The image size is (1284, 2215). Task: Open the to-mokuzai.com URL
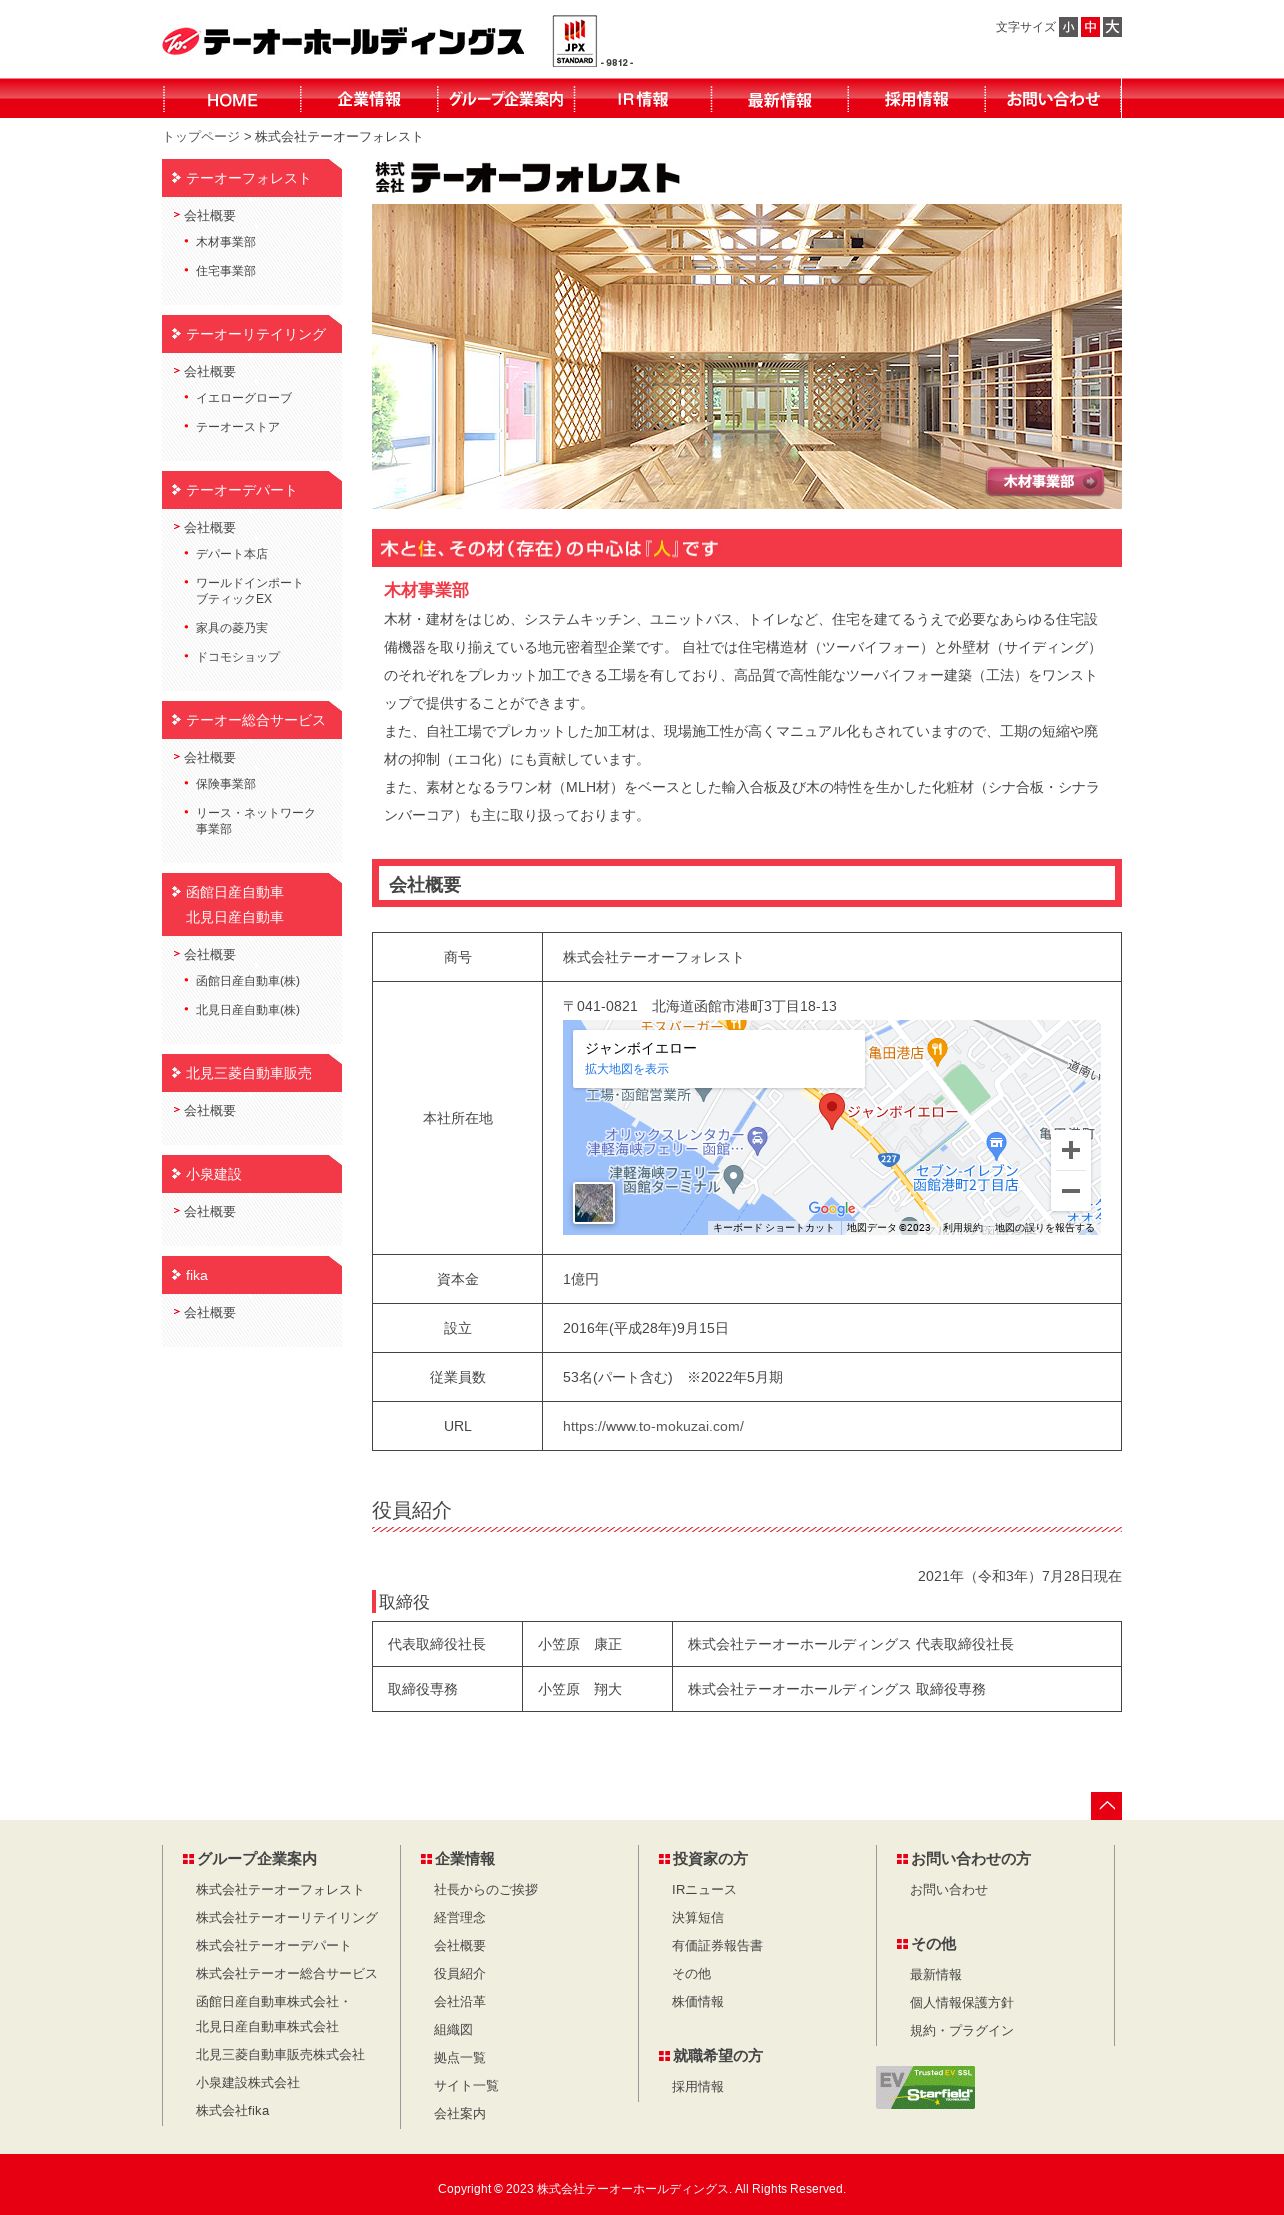(x=653, y=1426)
